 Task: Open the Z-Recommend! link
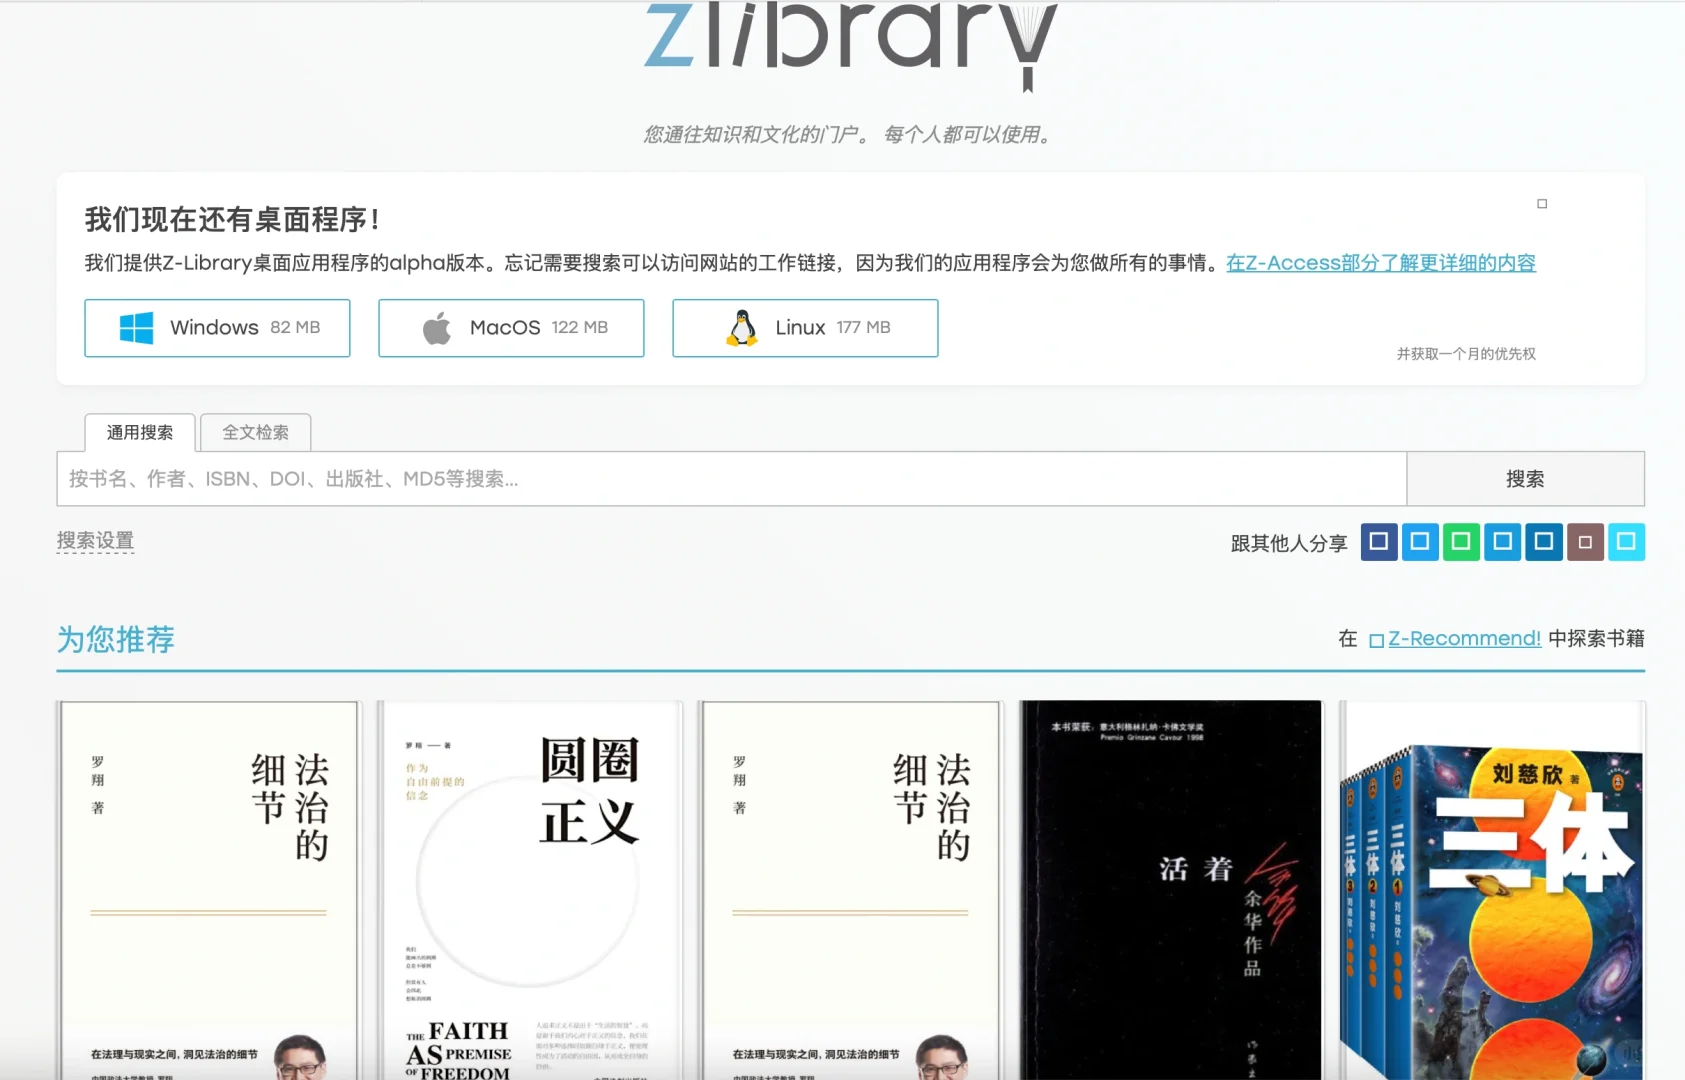(1464, 638)
